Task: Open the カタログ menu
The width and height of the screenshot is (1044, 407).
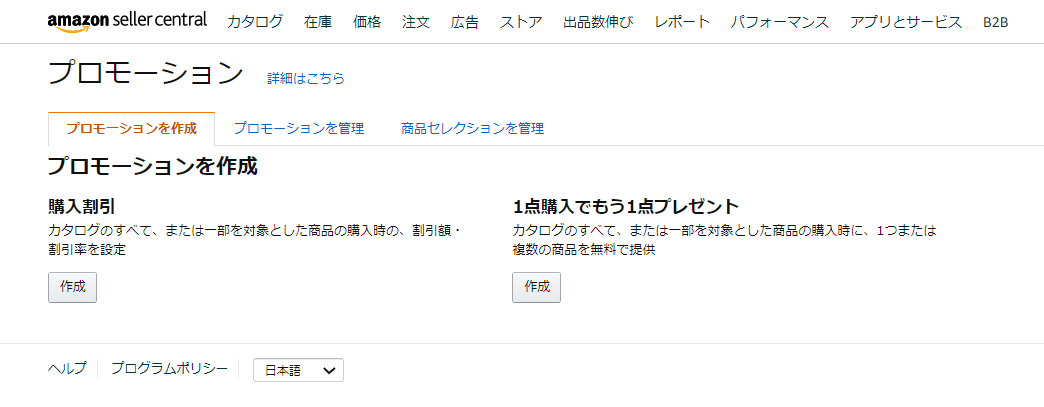Action: (254, 22)
